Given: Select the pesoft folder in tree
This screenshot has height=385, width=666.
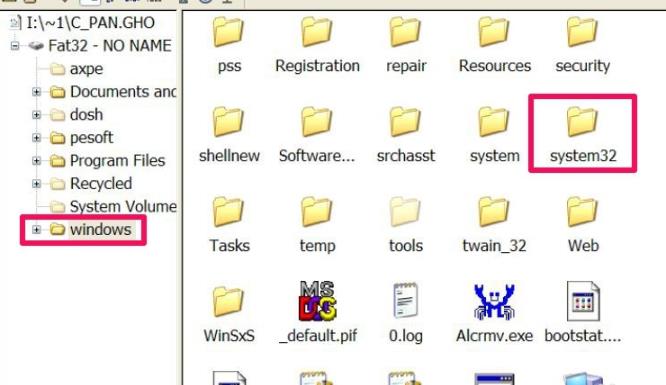Looking at the screenshot, I should click(x=91, y=137).
